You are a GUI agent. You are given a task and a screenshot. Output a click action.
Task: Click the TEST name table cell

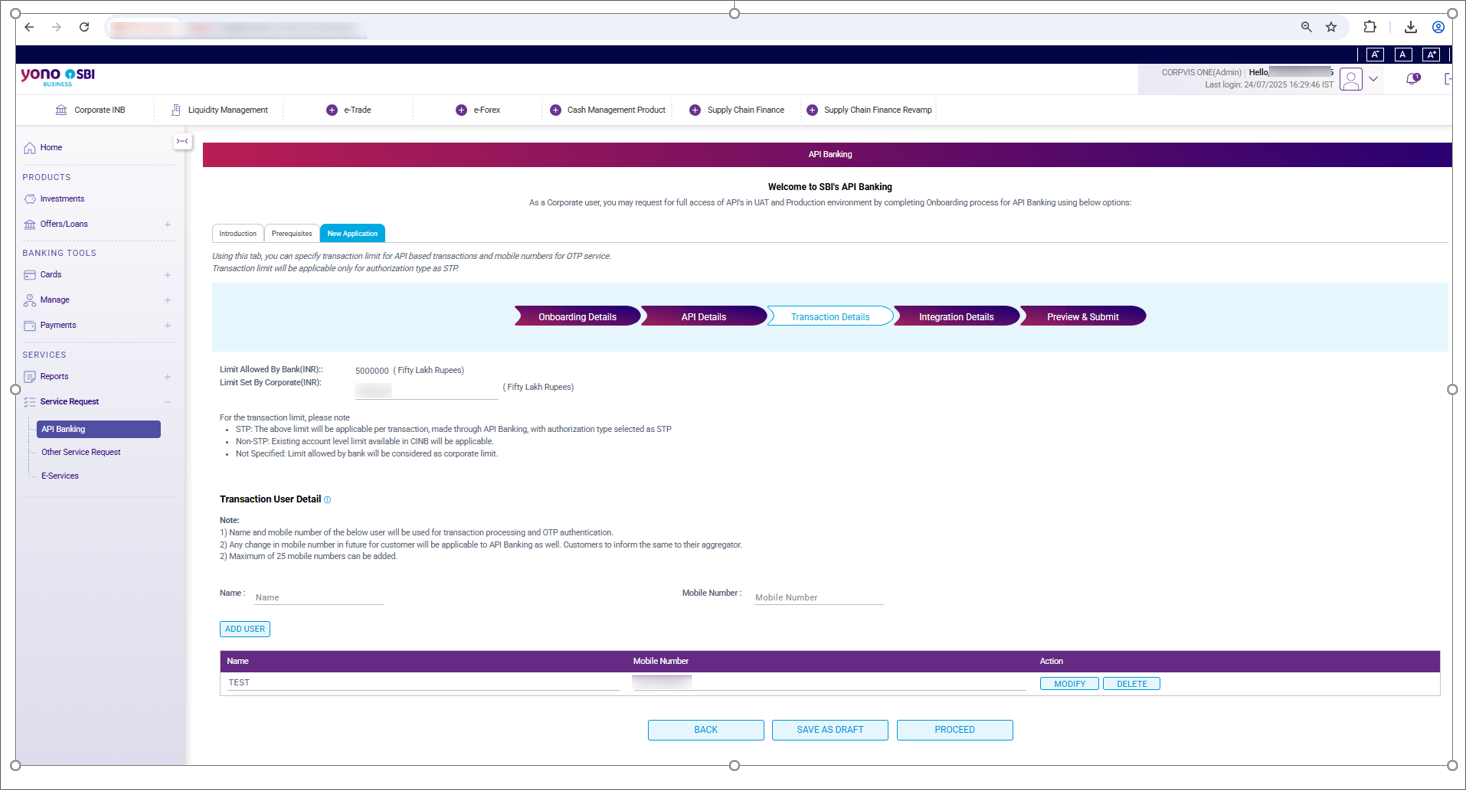(x=423, y=683)
